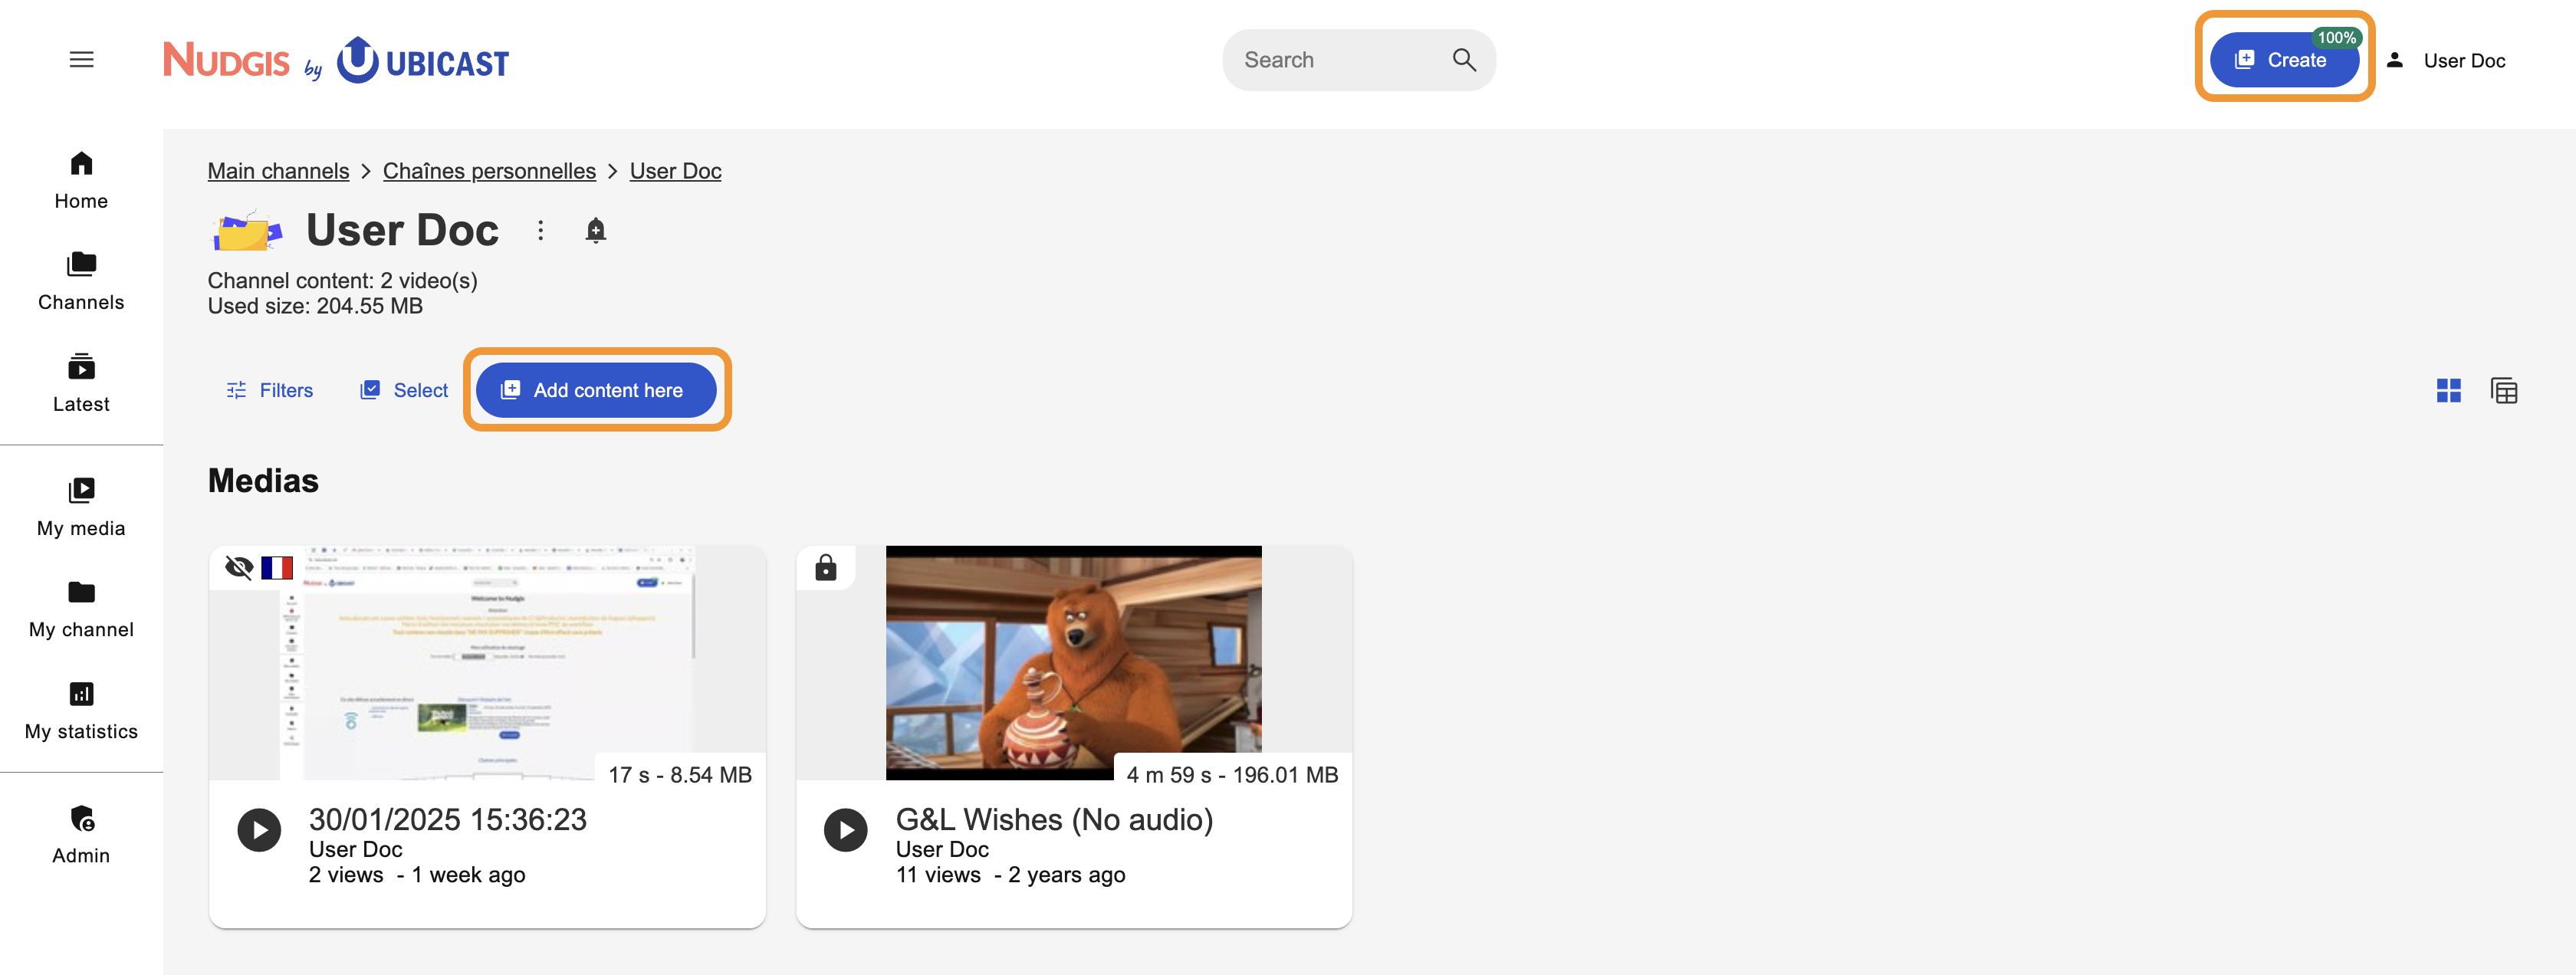This screenshot has width=2576, height=975.
Task: Click the '4 m 59 s - 196.01 MB' label
Action: (x=1232, y=775)
